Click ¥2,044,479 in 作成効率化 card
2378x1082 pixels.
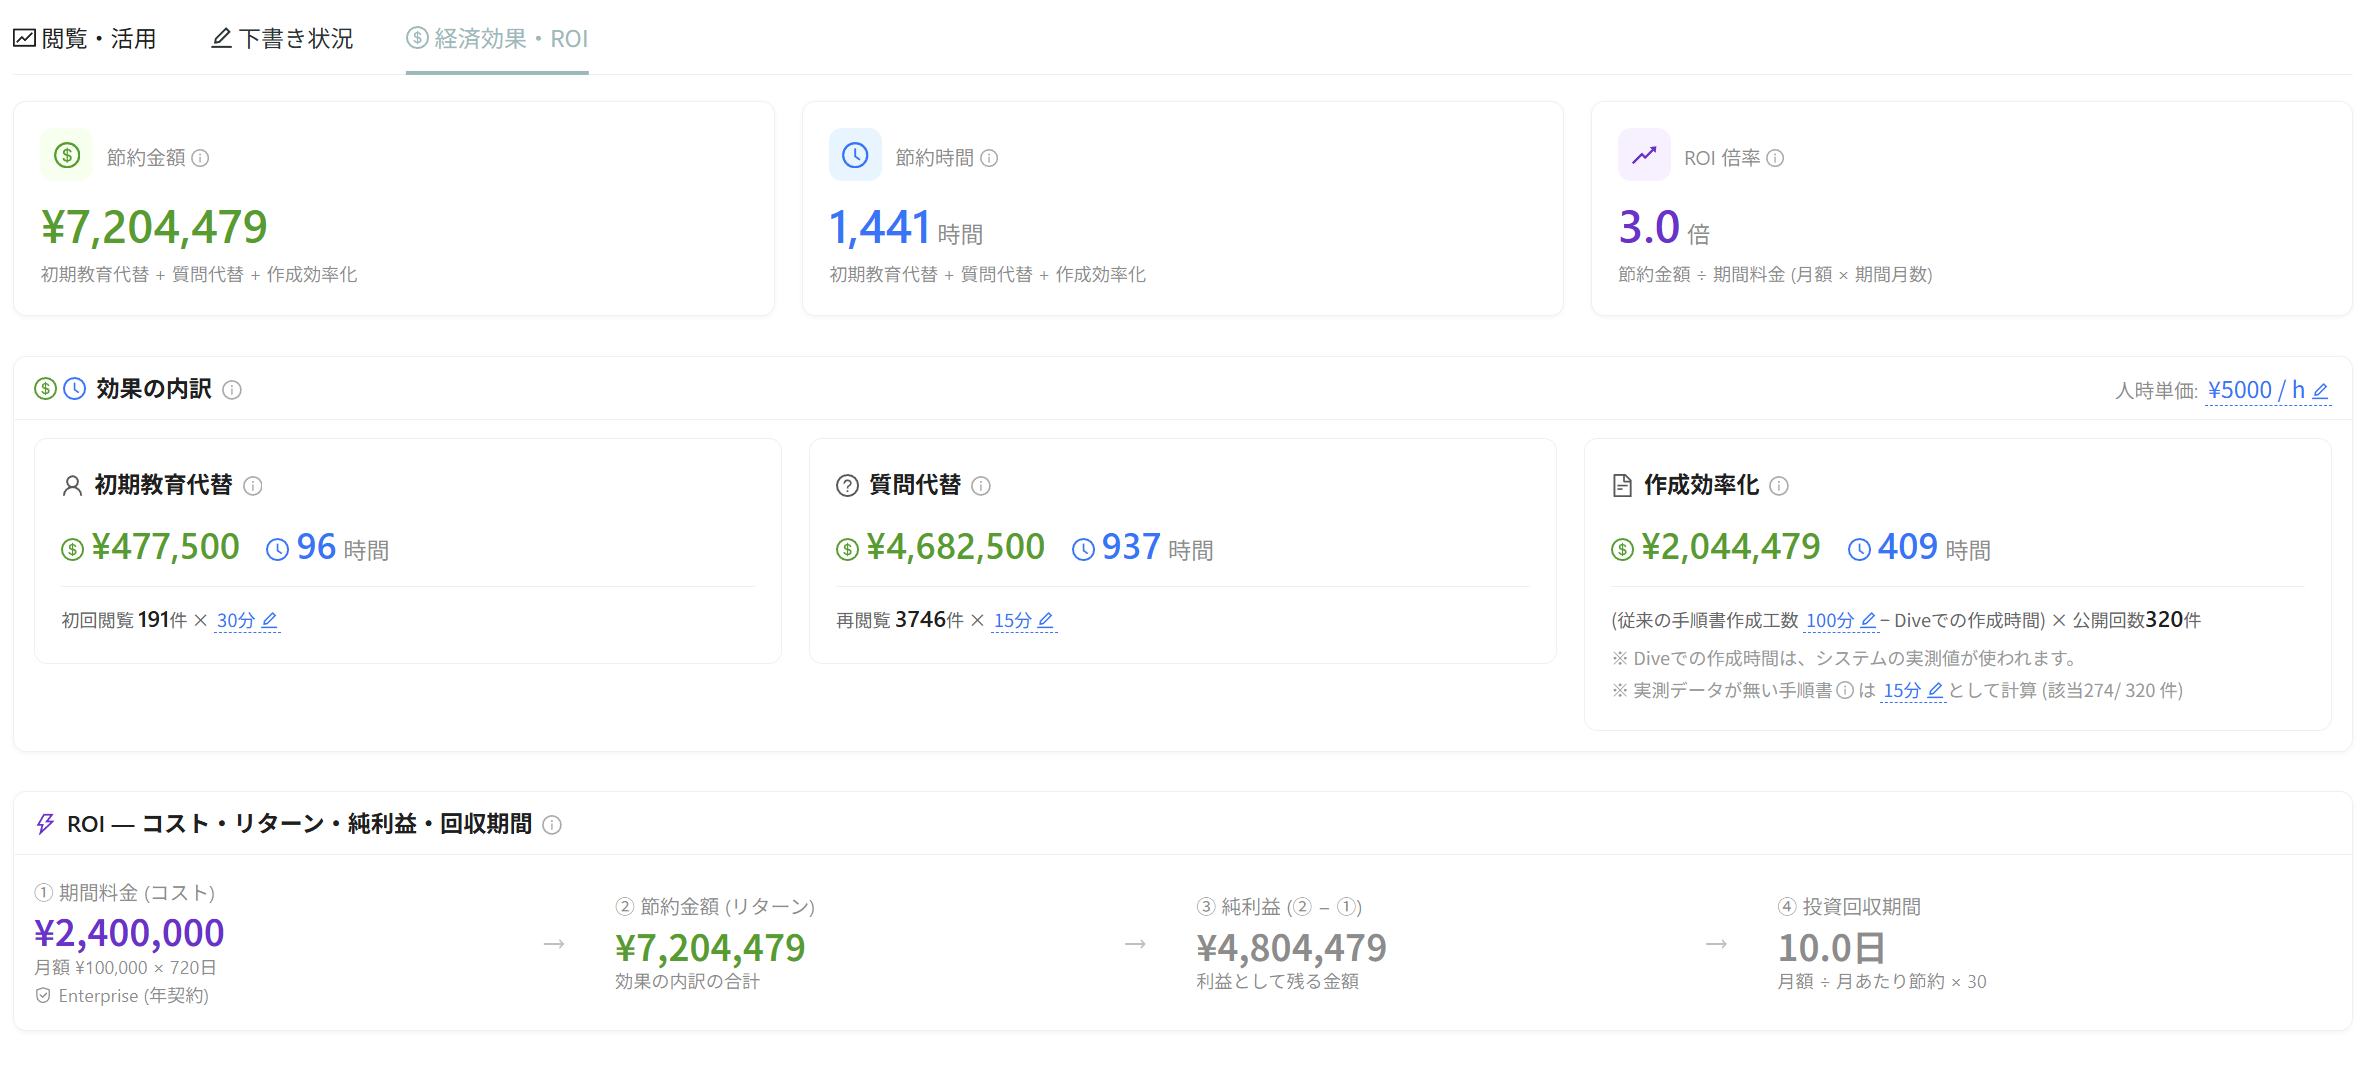click(x=1730, y=547)
